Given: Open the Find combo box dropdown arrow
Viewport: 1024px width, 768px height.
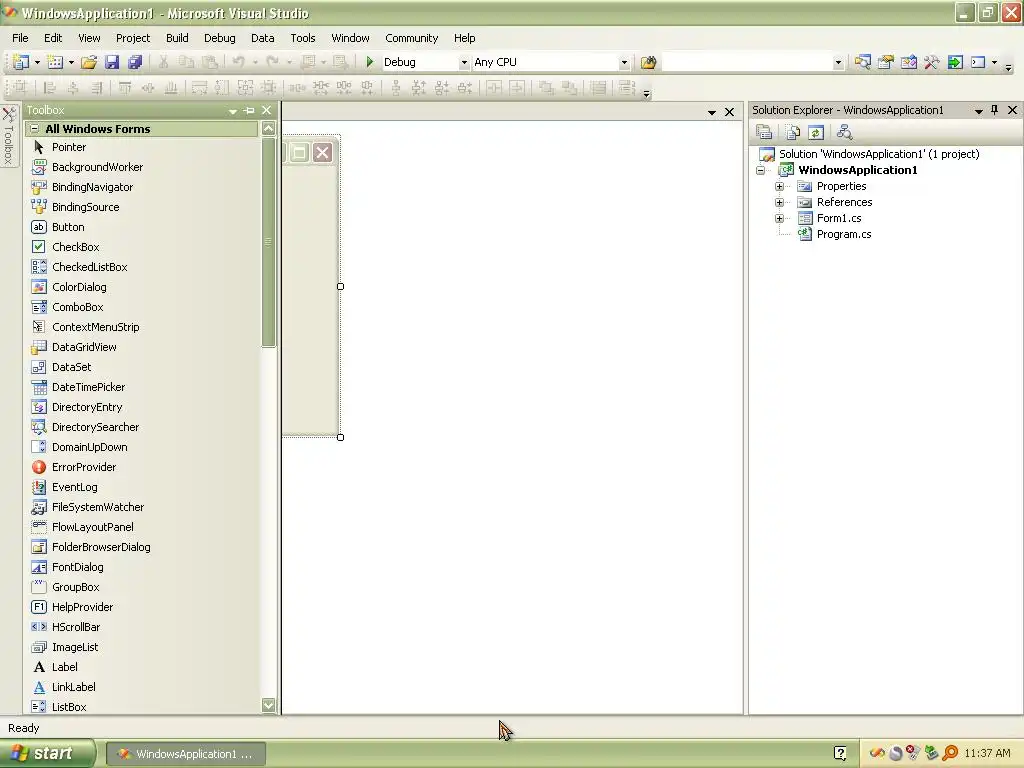Looking at the screenshot, I should tap(838, 63).
